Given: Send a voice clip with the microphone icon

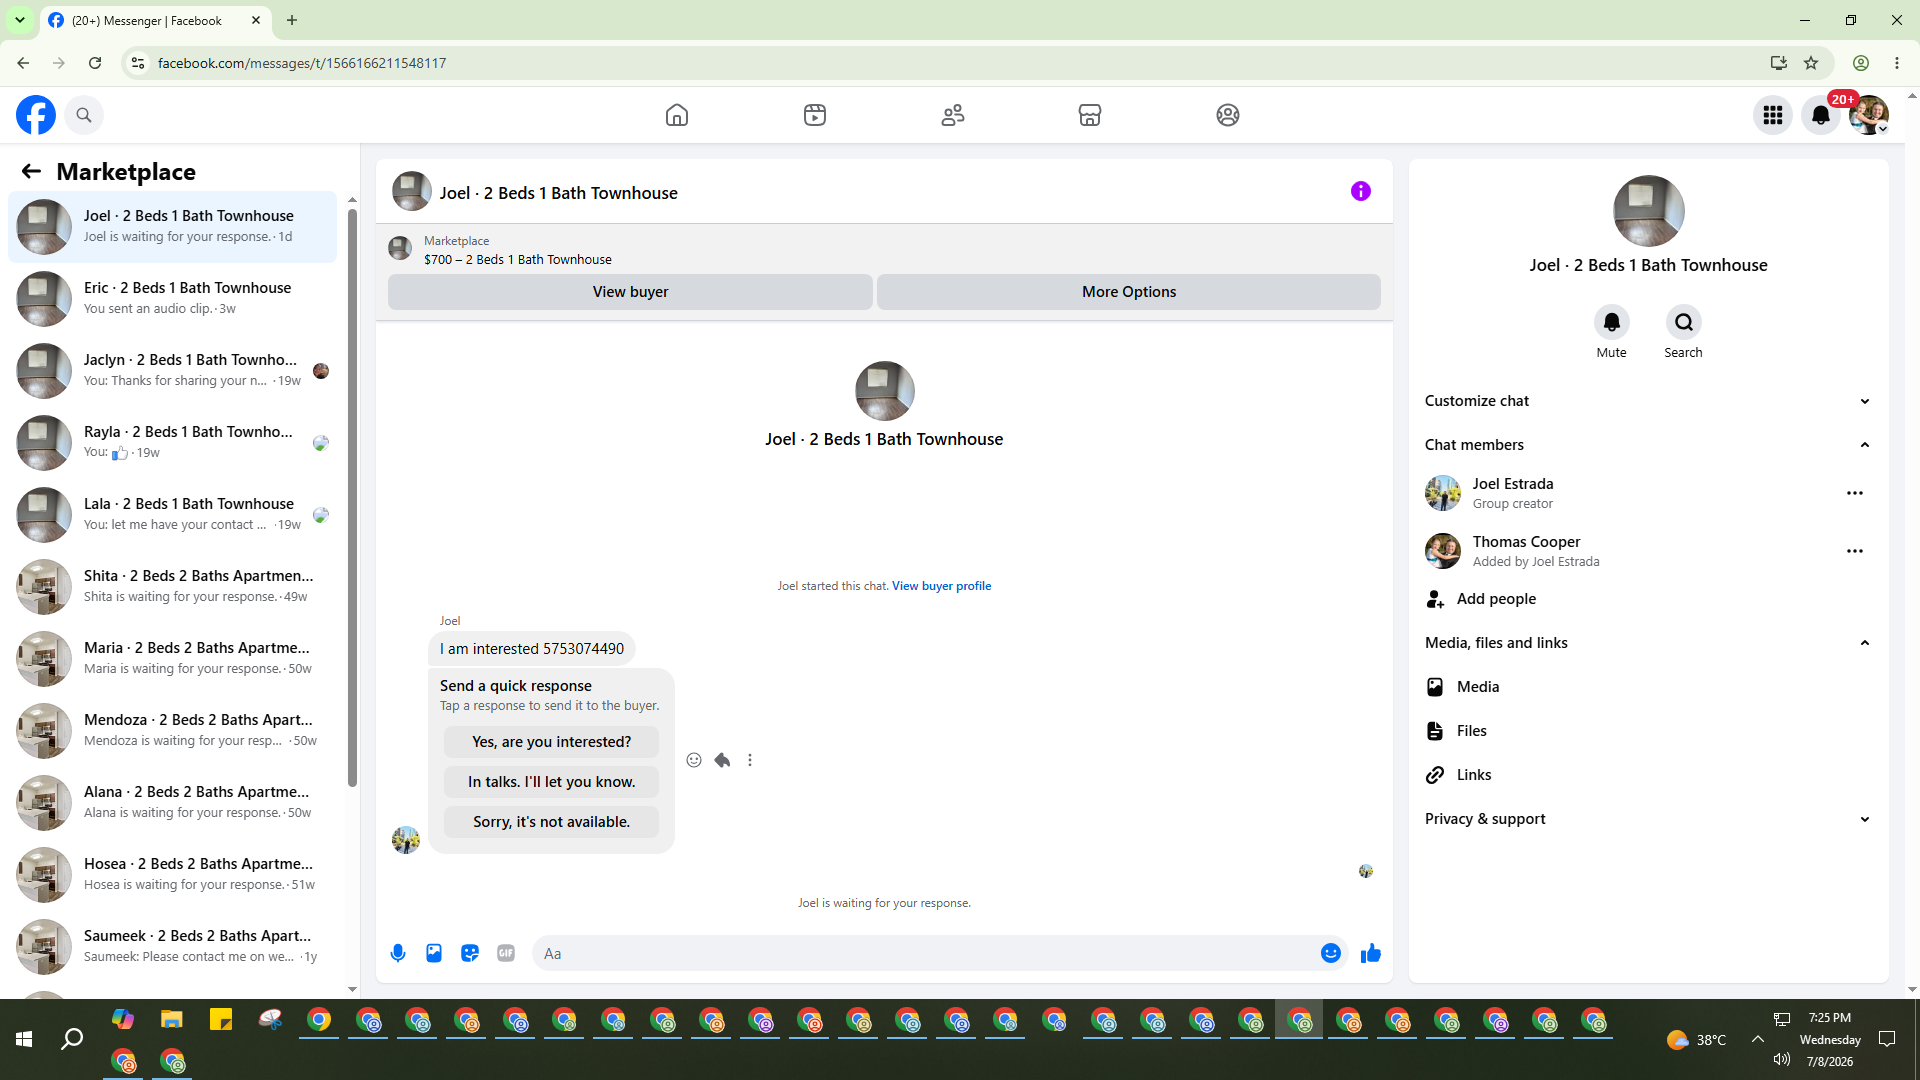Looking at the screenshot, I should pyautogui.click(x=398, y=953).
